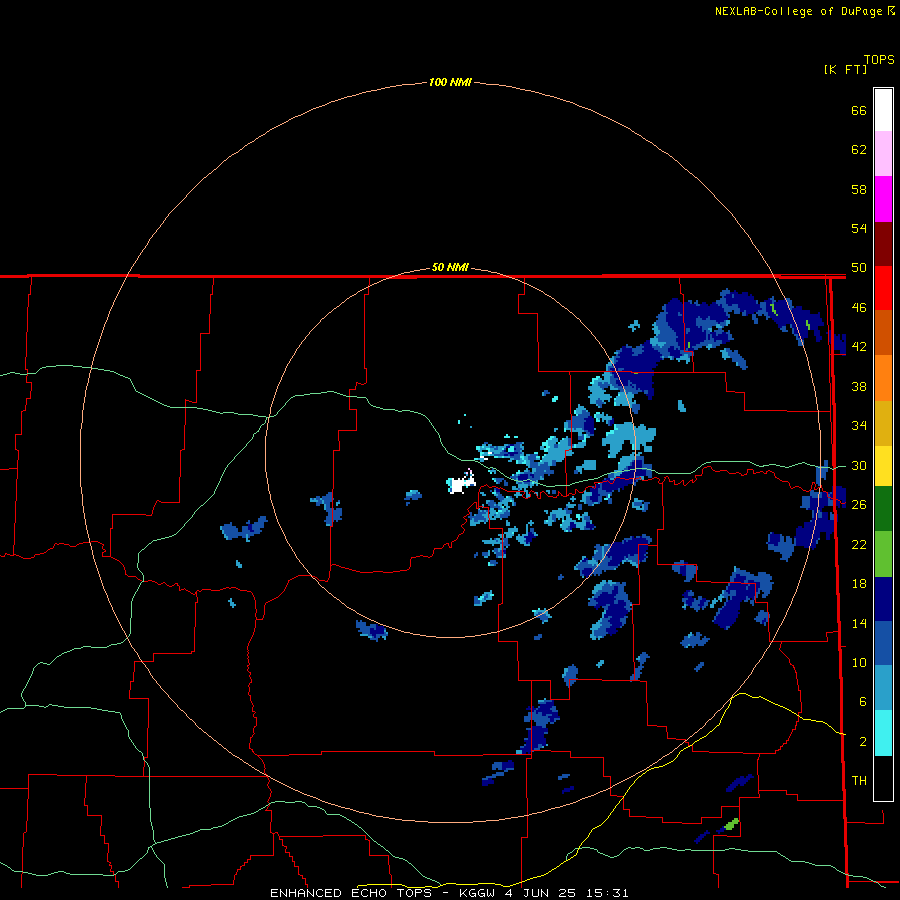
Task: Click the 100 NMI range ring label
Action: (x=450, y=82)
